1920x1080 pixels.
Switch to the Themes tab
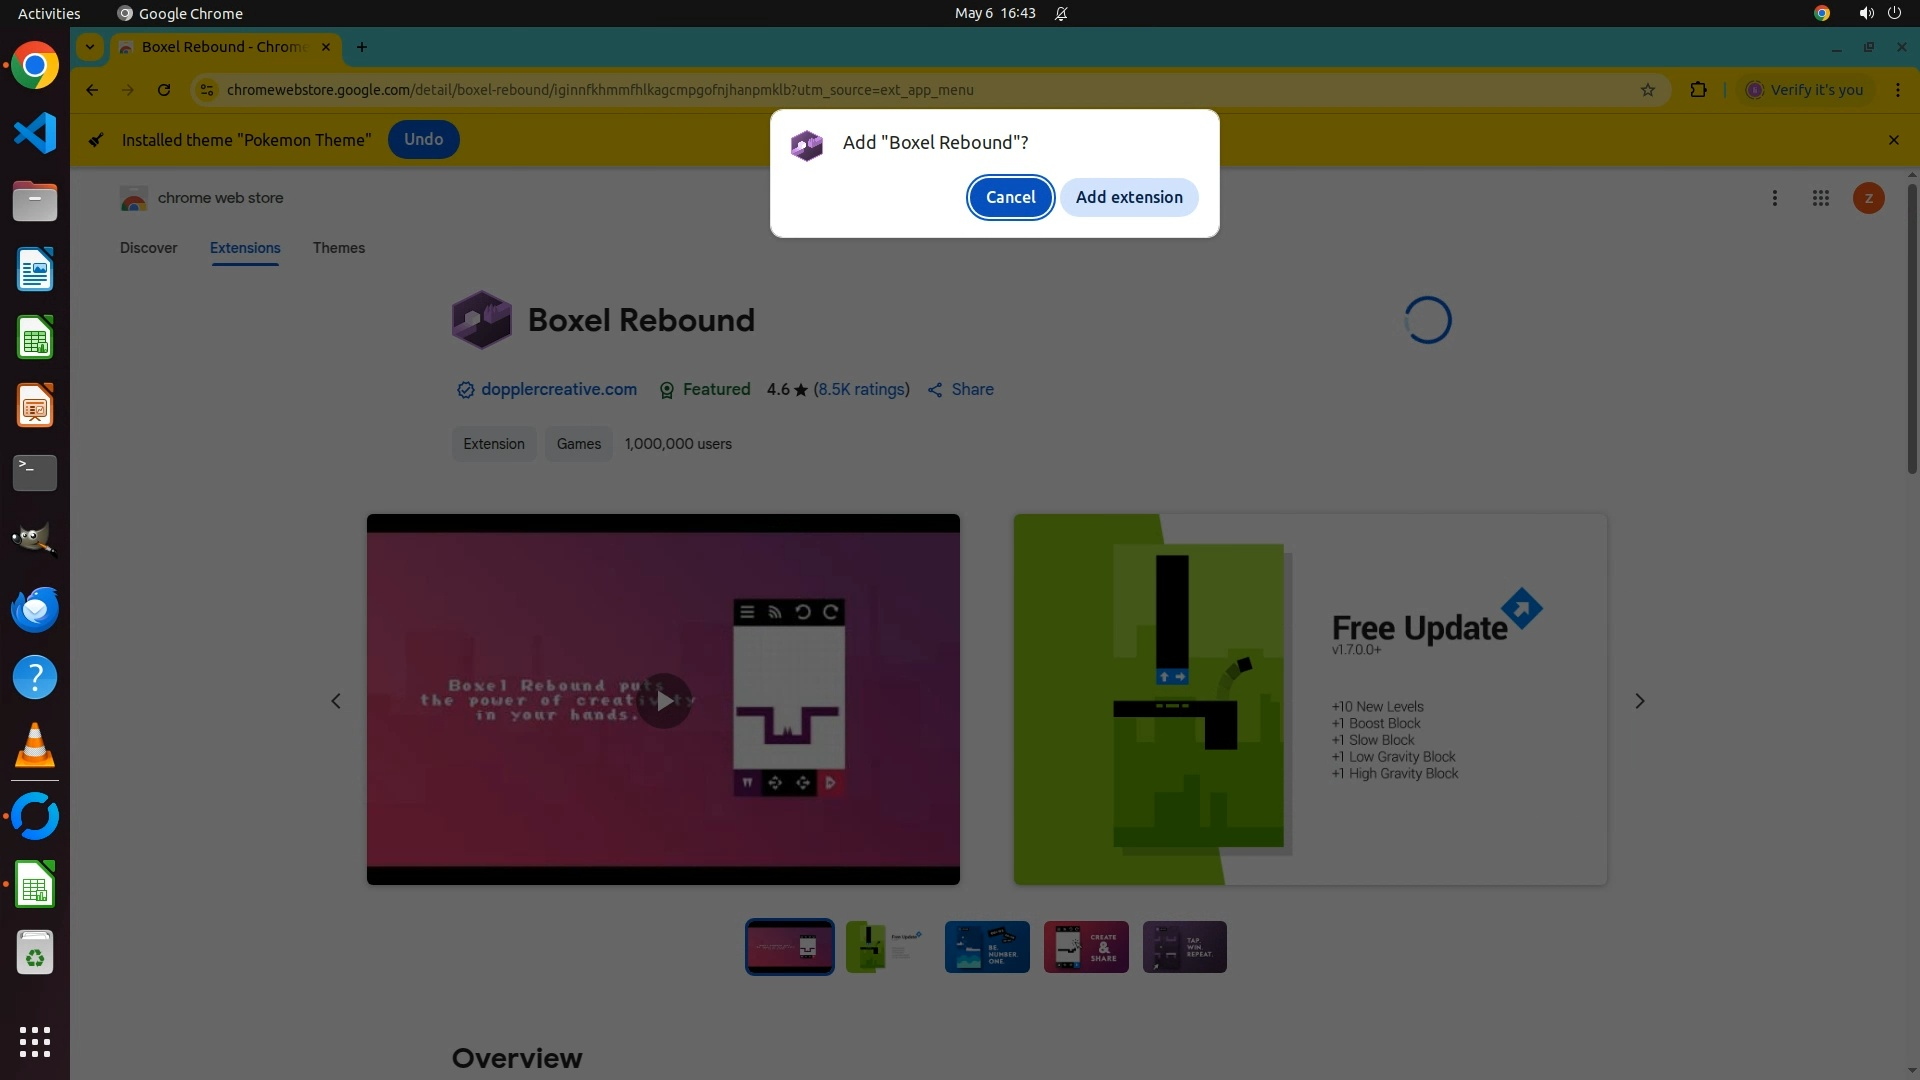click(338, 248)
